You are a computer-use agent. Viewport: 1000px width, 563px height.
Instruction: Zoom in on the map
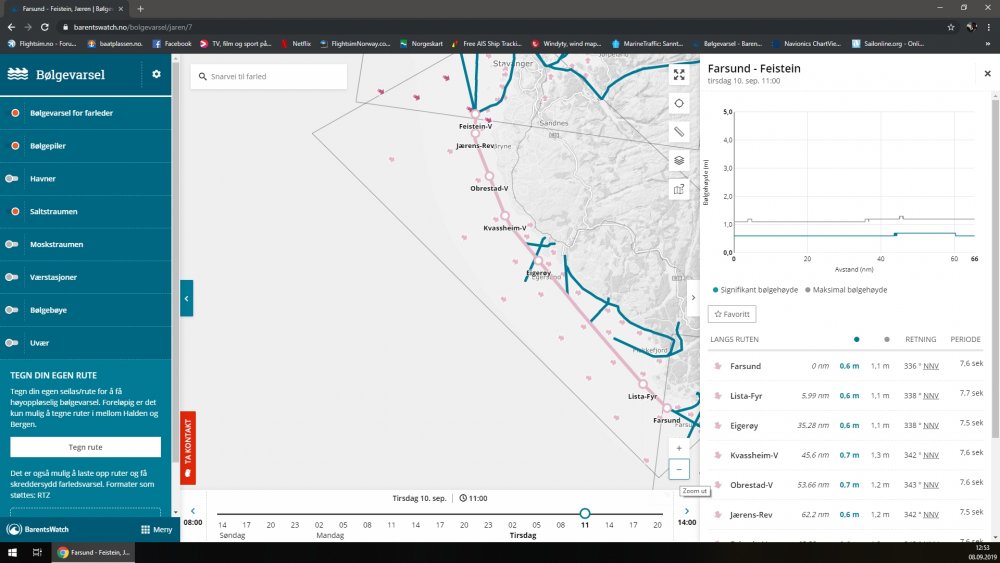pyautogui.click(x=679, y=448)
